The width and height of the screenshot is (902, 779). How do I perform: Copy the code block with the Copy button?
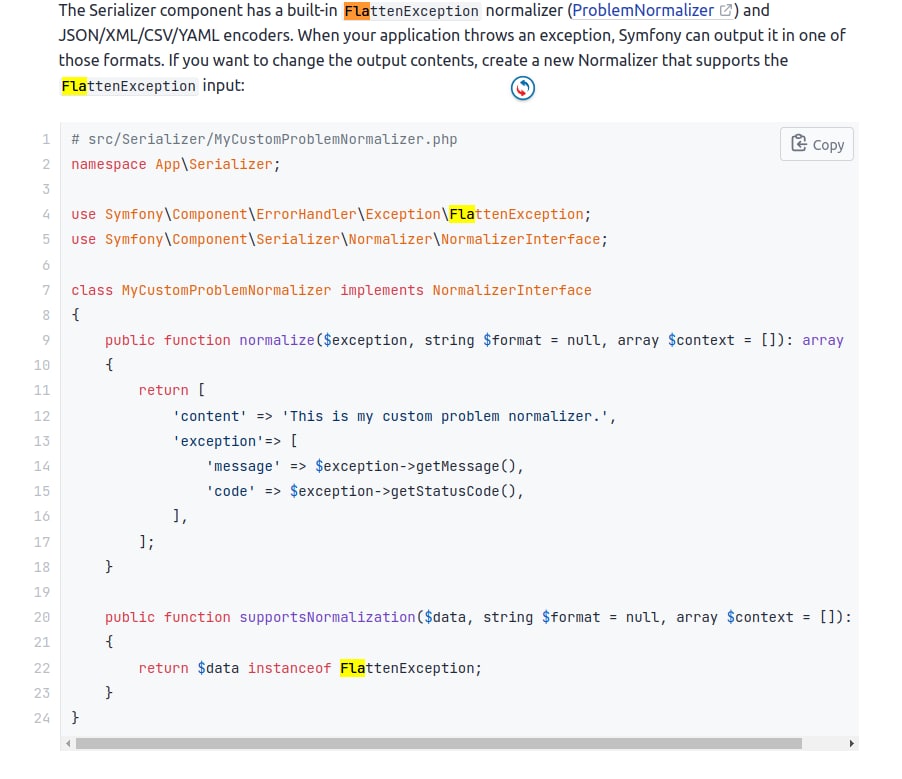click(x=816, y=144)
